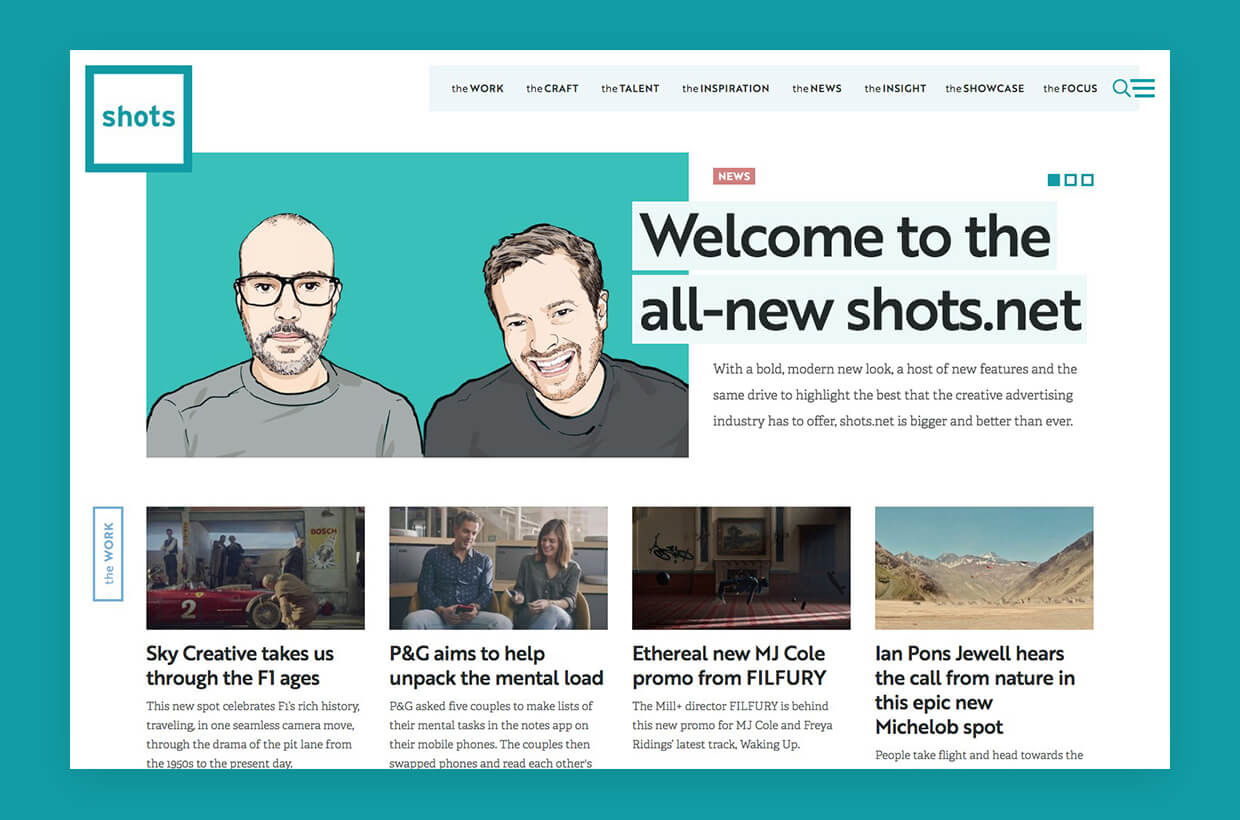The width and height of the screenshot is (1240, 820).
Task: Click the illustrated two men hero image
Action: 417,305
